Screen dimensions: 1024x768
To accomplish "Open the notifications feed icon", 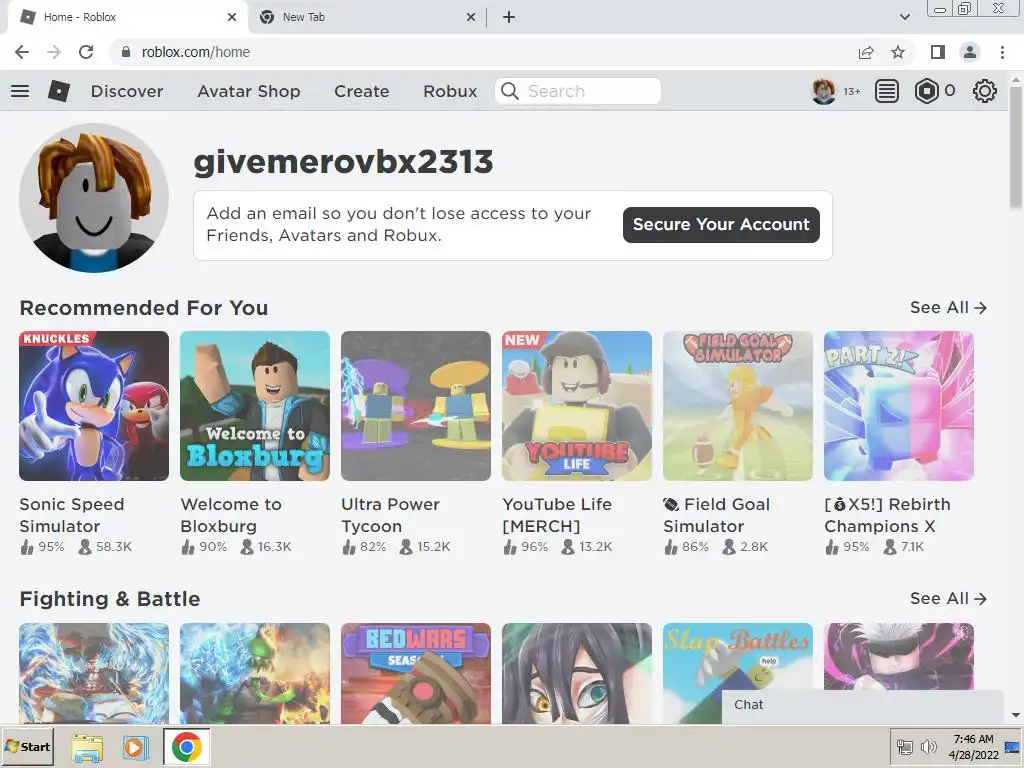I will click(886, 91).
